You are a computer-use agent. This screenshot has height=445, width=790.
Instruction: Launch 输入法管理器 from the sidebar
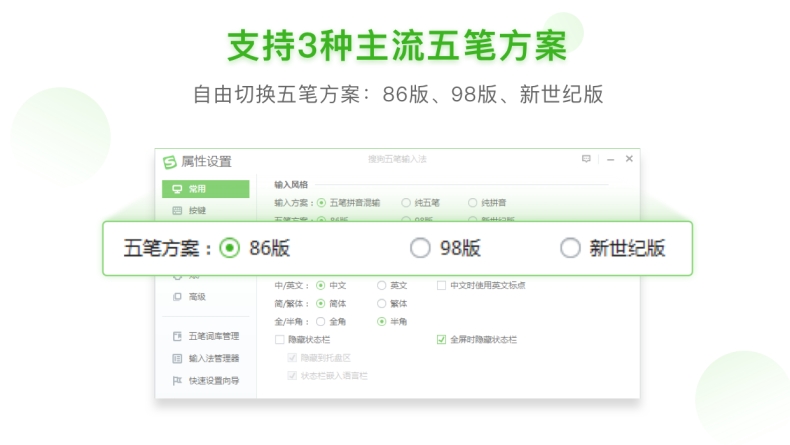coord(206,358)
